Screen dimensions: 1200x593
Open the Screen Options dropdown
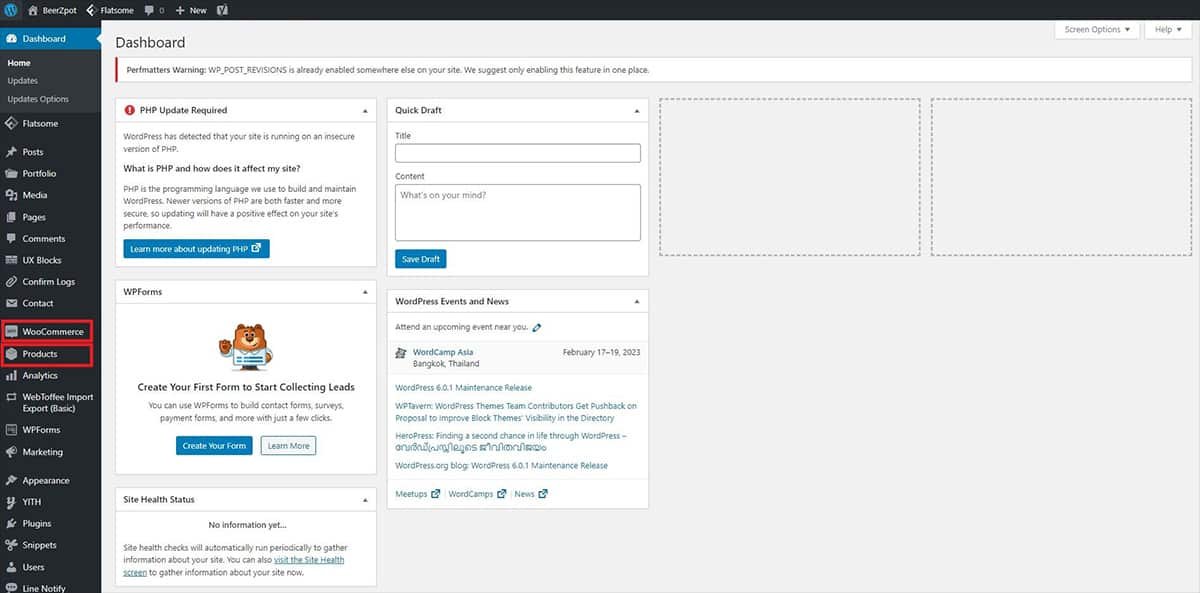click(1097, 30)
